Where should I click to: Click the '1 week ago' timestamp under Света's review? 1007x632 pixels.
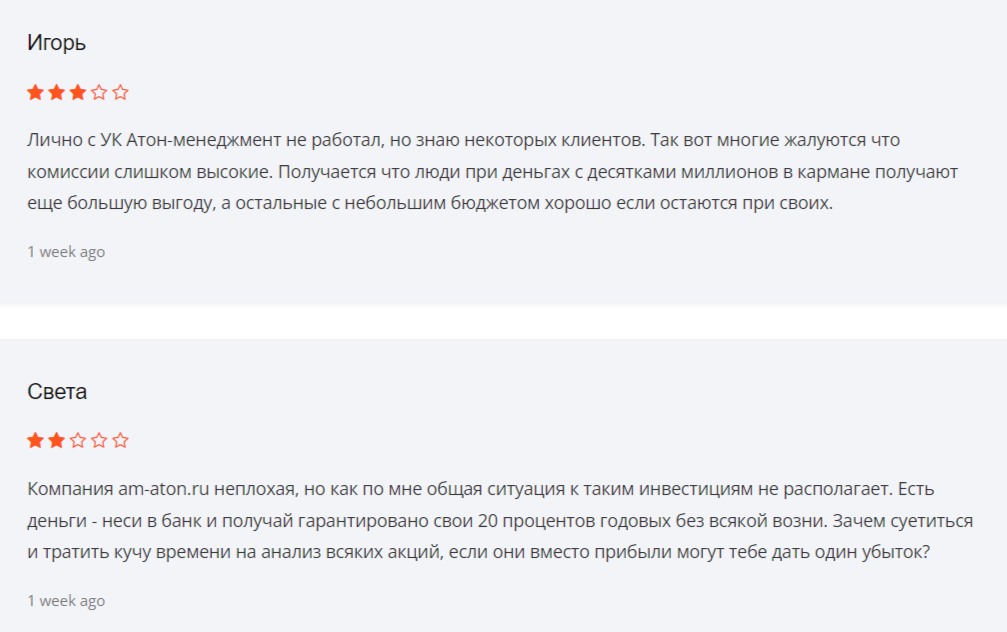pyautogui.click(x=66, y=601)
